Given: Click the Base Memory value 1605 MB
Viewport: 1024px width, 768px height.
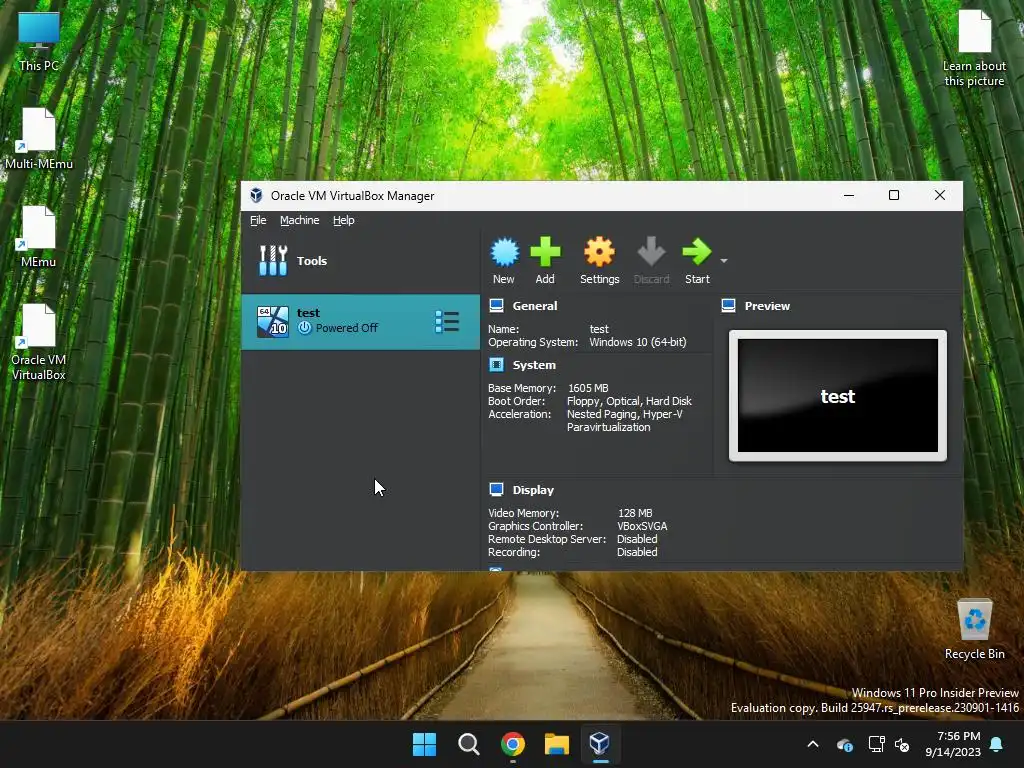Looking at the screenshot, I should point(588,388).
